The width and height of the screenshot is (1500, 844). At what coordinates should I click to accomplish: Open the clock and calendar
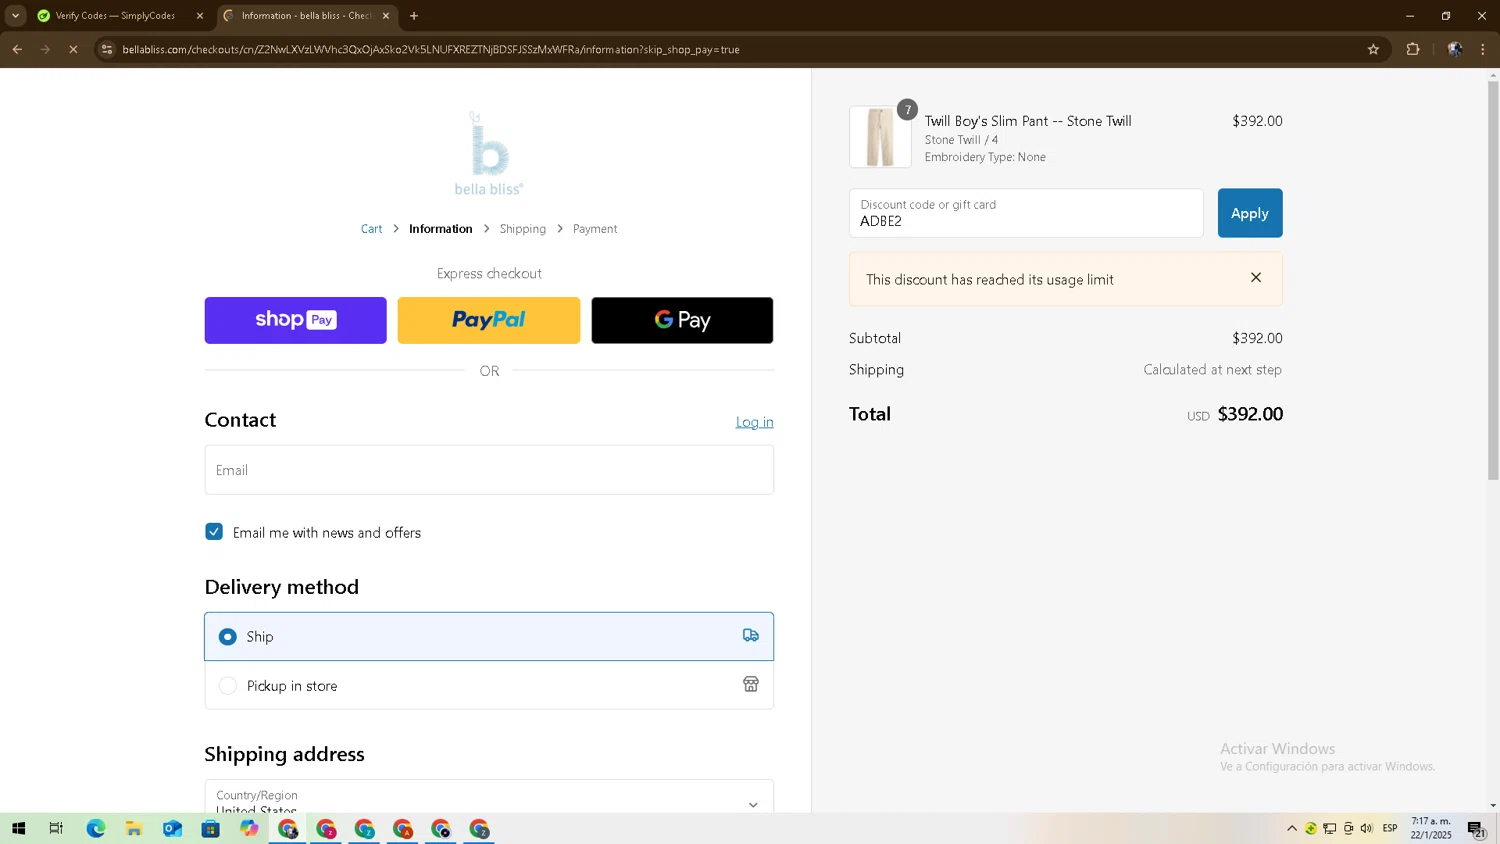[1431, 828]
